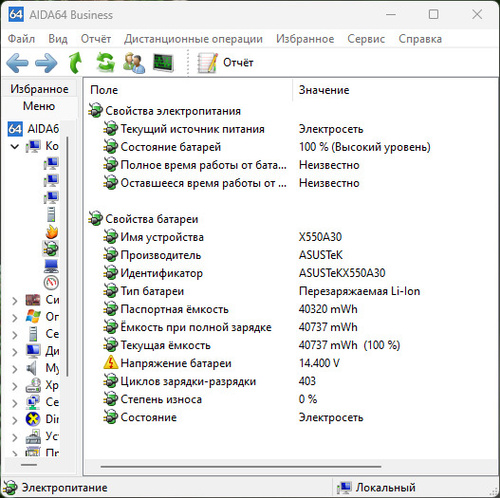The image size is (500, 498).
Task: Click the Windows flag icon next to Оп
Action: coord(33,316)
